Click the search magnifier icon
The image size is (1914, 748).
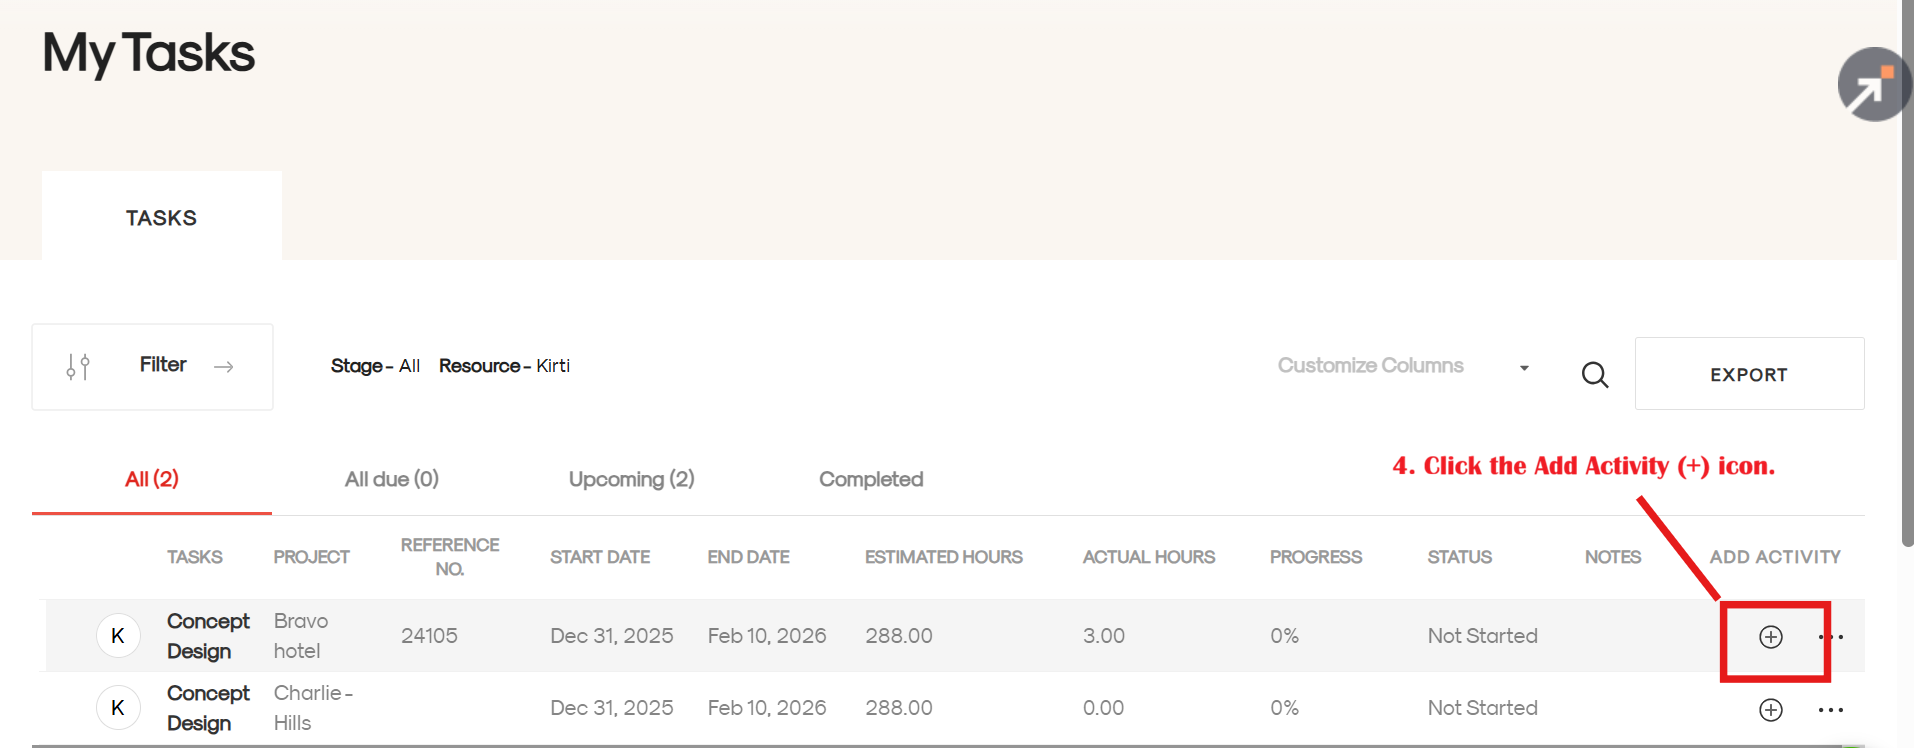(x=1595, y=375)
